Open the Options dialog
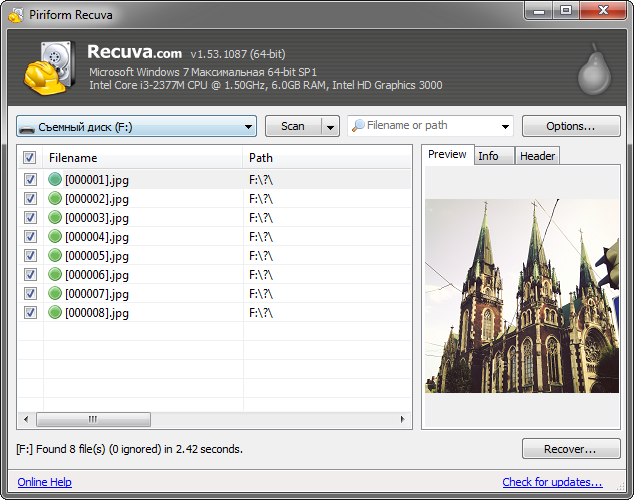The image size is (634, 500). coord(571,126)
